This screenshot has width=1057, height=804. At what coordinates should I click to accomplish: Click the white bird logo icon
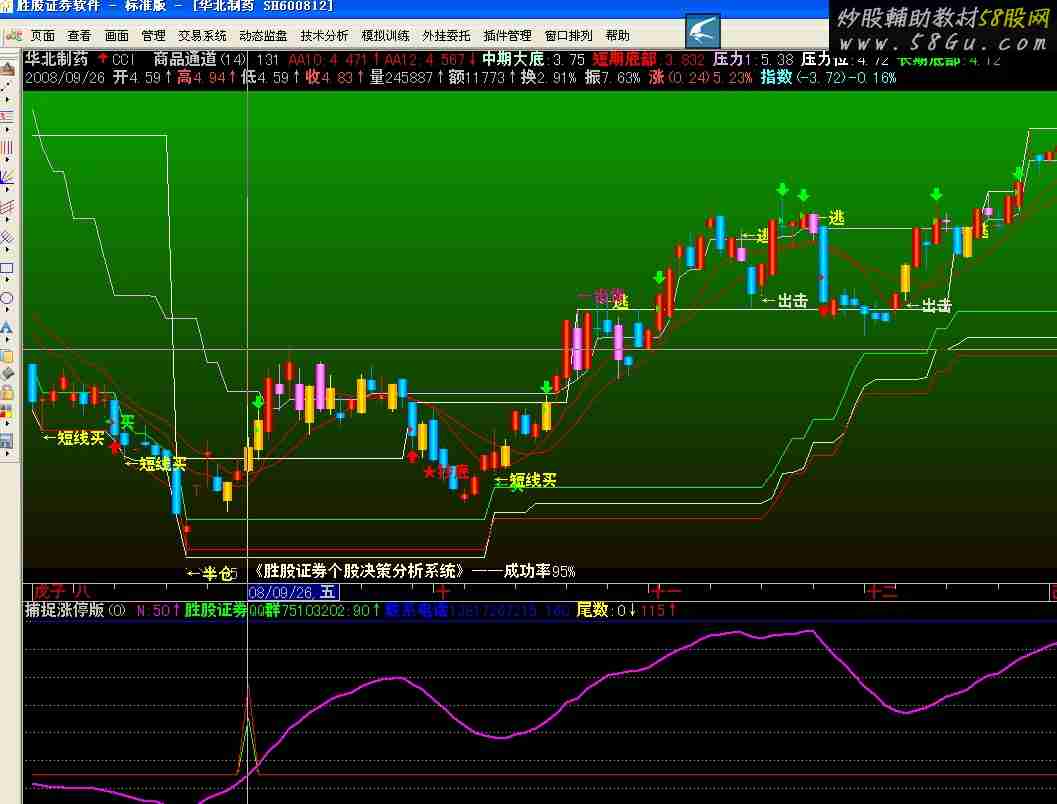pyautogui.click(x=702, y=31)
